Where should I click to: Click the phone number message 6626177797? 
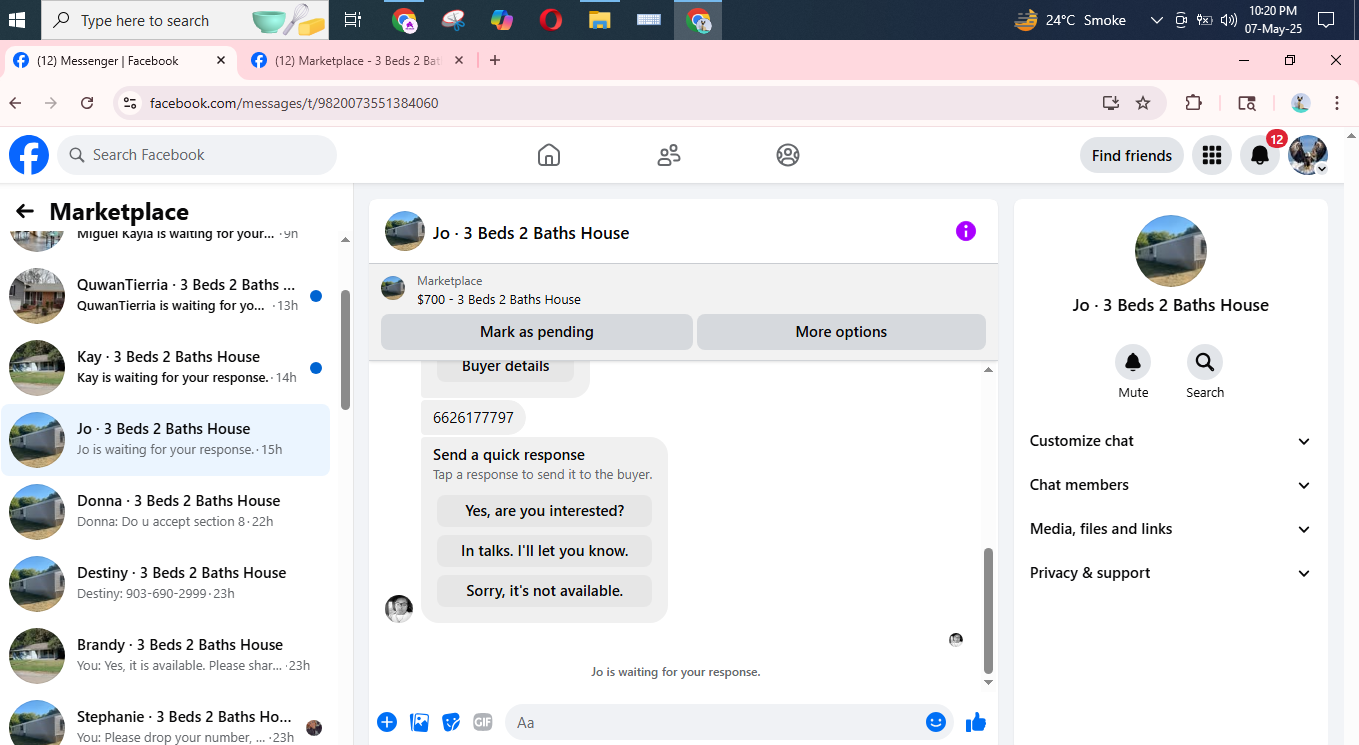473,417
